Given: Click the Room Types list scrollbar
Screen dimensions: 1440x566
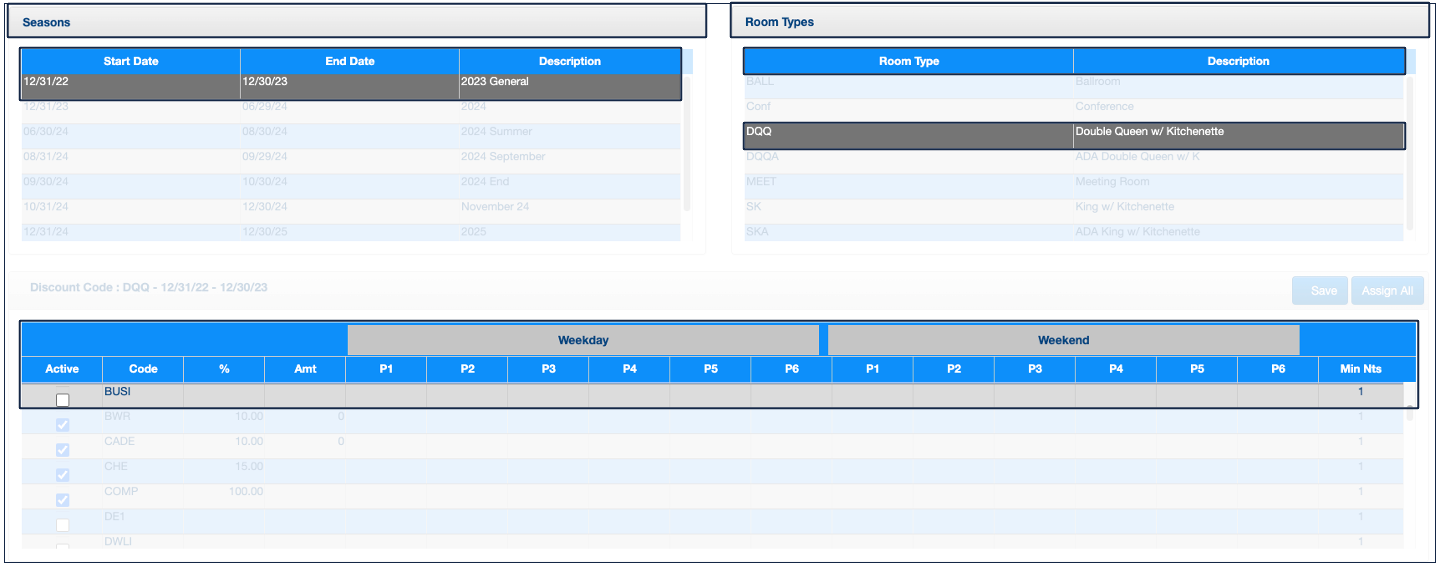Looking at the screenshot, I should (x=1410, y=150).
